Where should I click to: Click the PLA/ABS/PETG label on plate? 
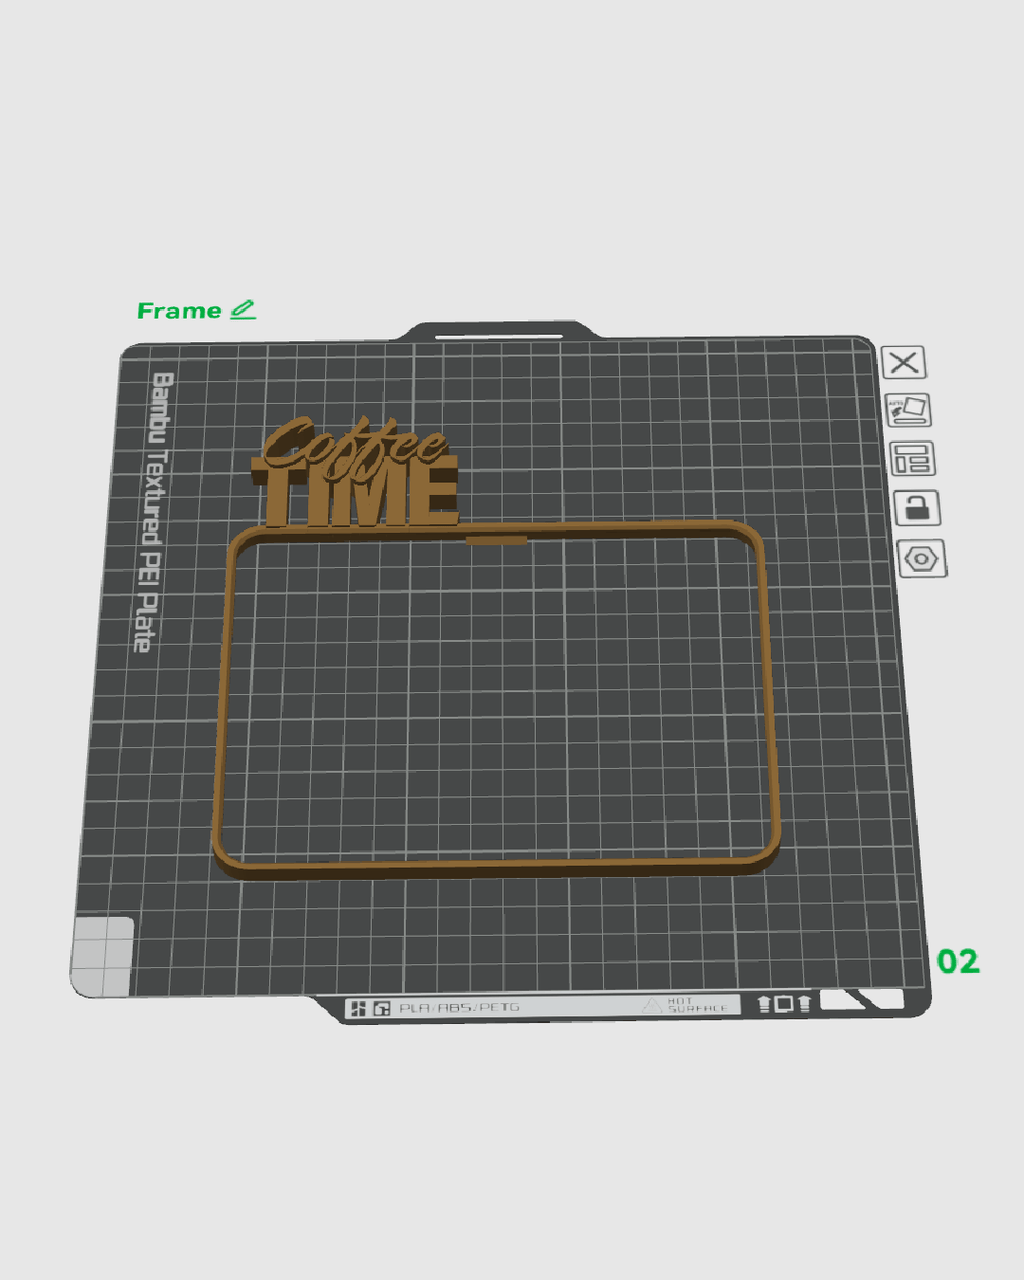point(459,1008)
